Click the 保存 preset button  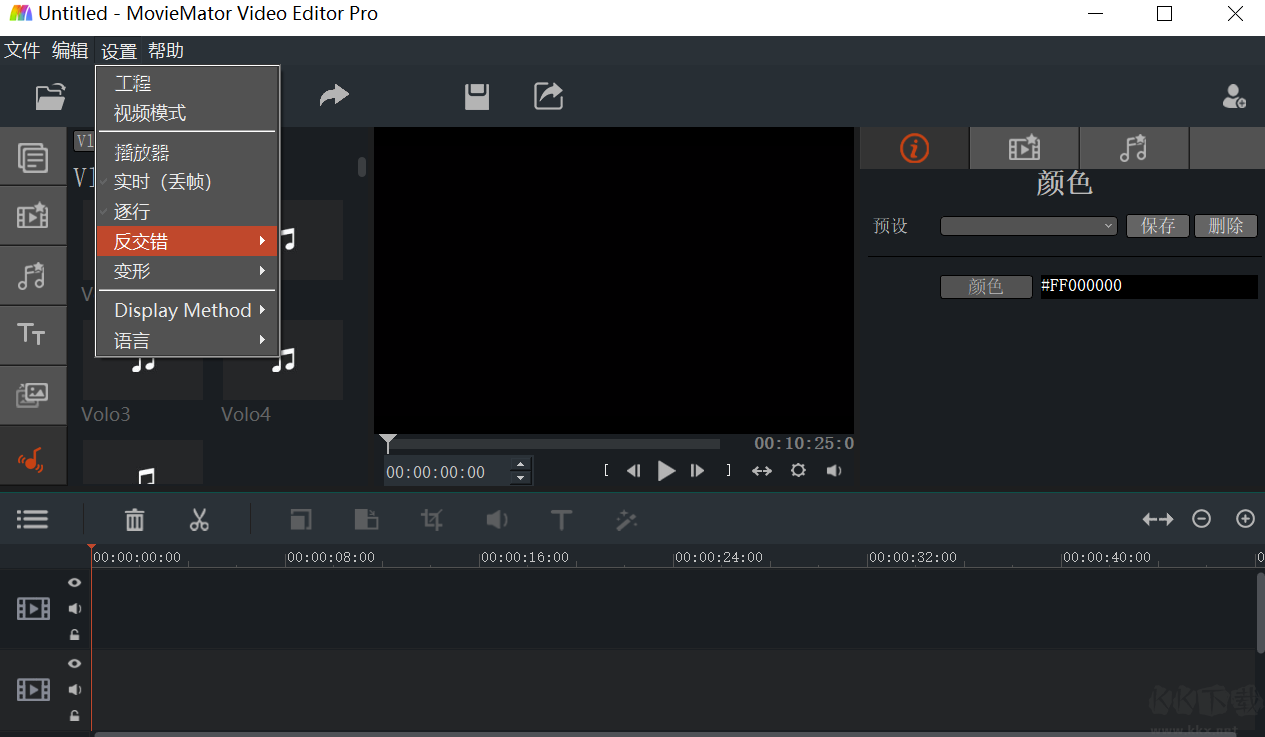1158,226
